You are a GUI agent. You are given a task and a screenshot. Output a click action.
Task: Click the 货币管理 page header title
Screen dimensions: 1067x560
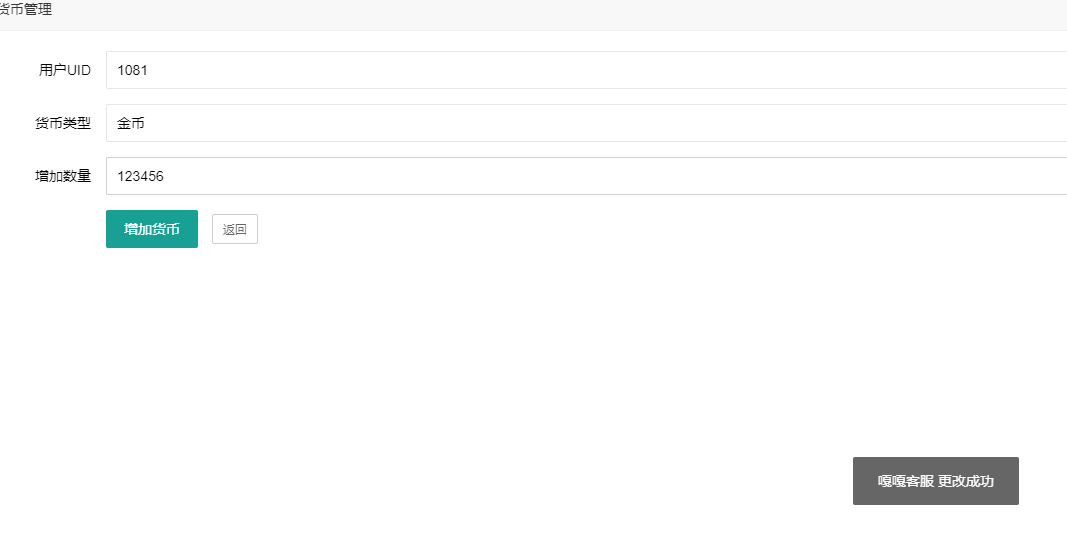point(26,10)
